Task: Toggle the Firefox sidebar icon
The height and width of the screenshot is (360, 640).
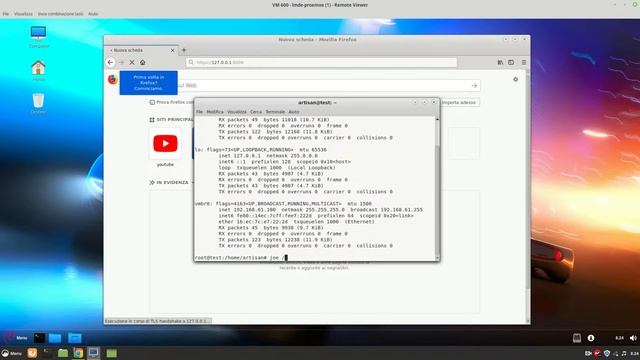Action: click(x=511, y=62)
